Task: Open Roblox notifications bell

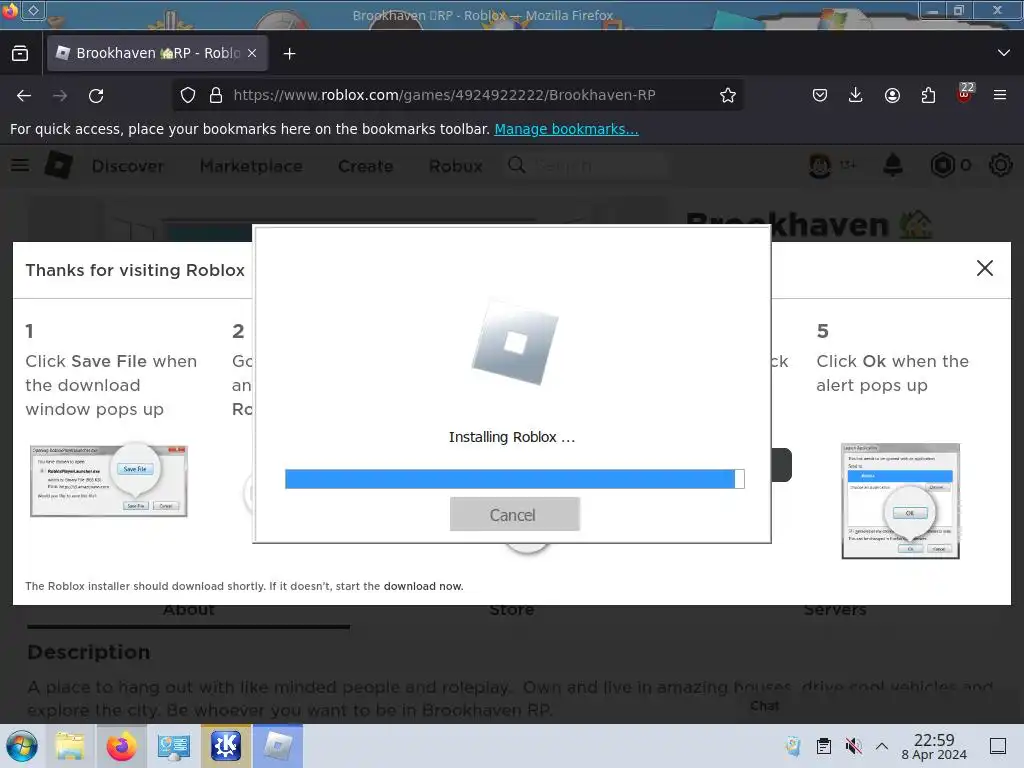Action: click(x=893, y=165)
